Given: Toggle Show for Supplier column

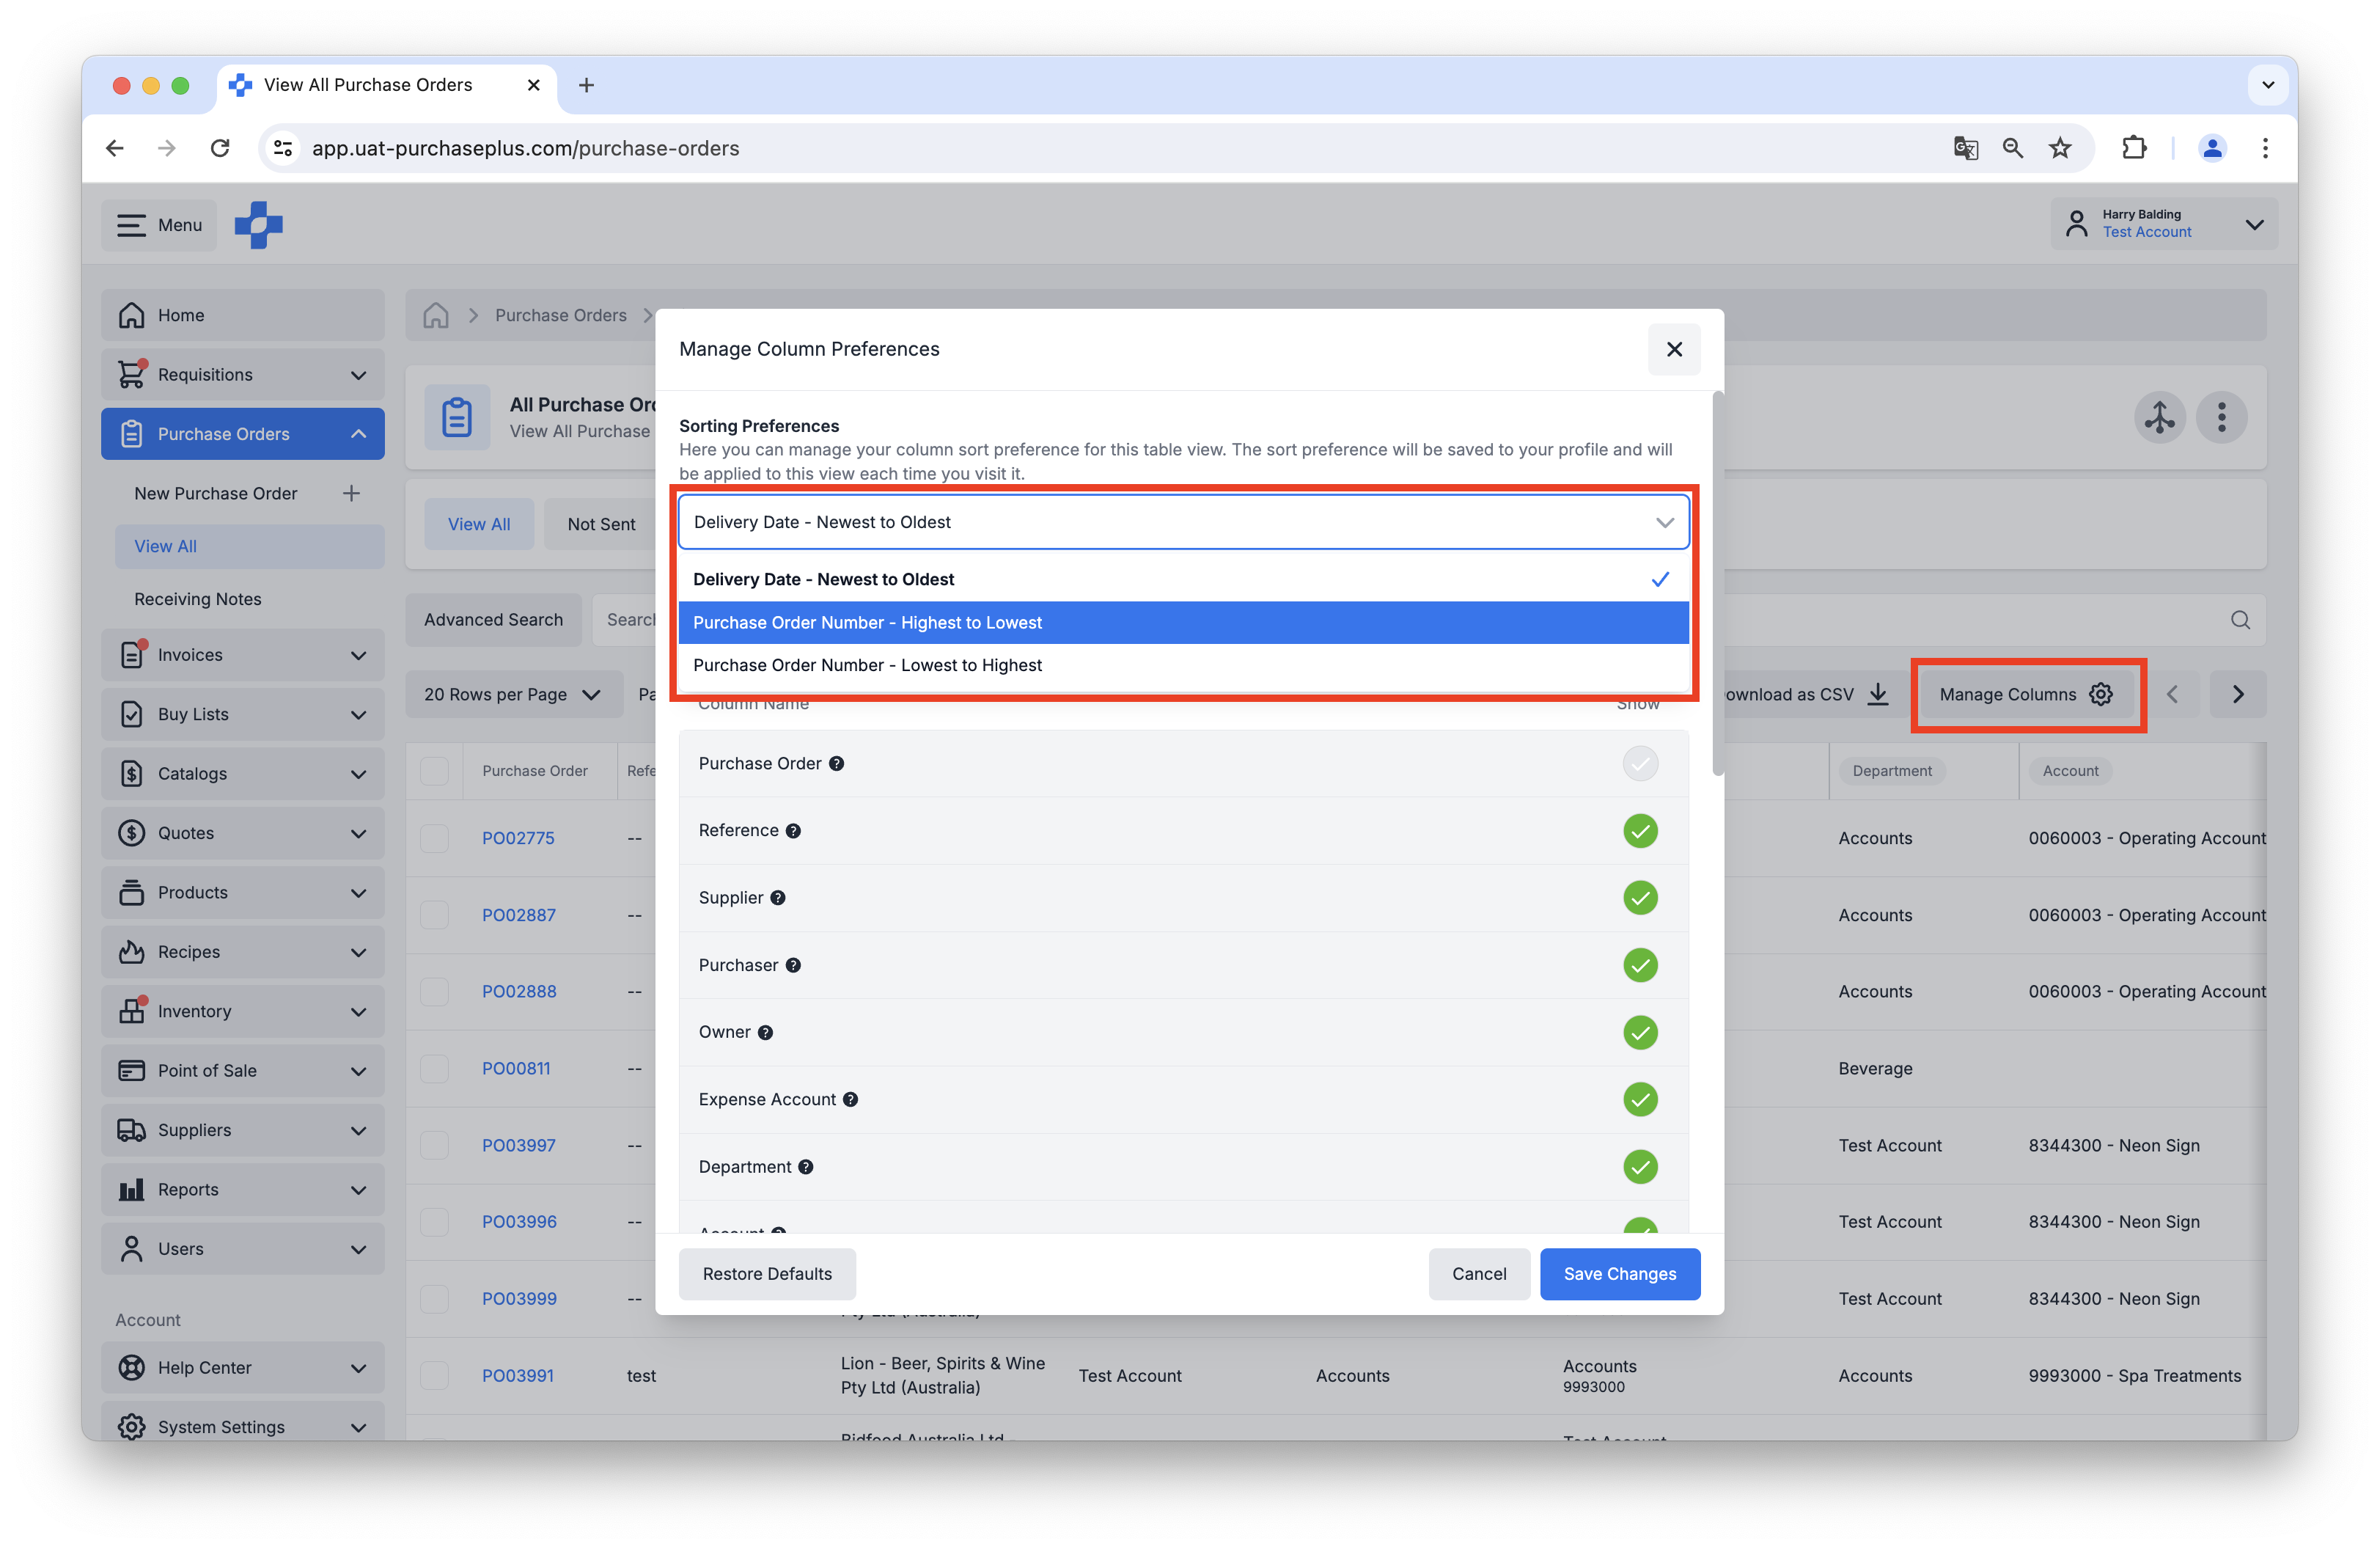Looking at the screenshot, I should point(1640,898).
